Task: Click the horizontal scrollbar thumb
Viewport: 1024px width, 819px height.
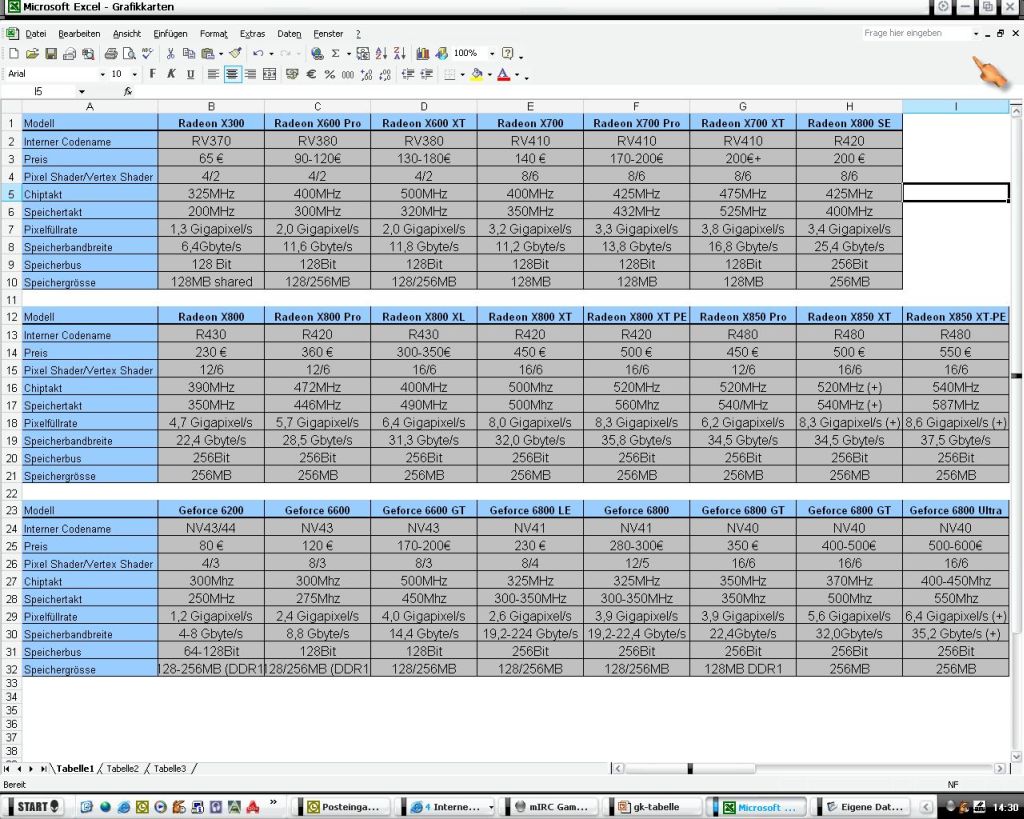Action: coord(690,769)
